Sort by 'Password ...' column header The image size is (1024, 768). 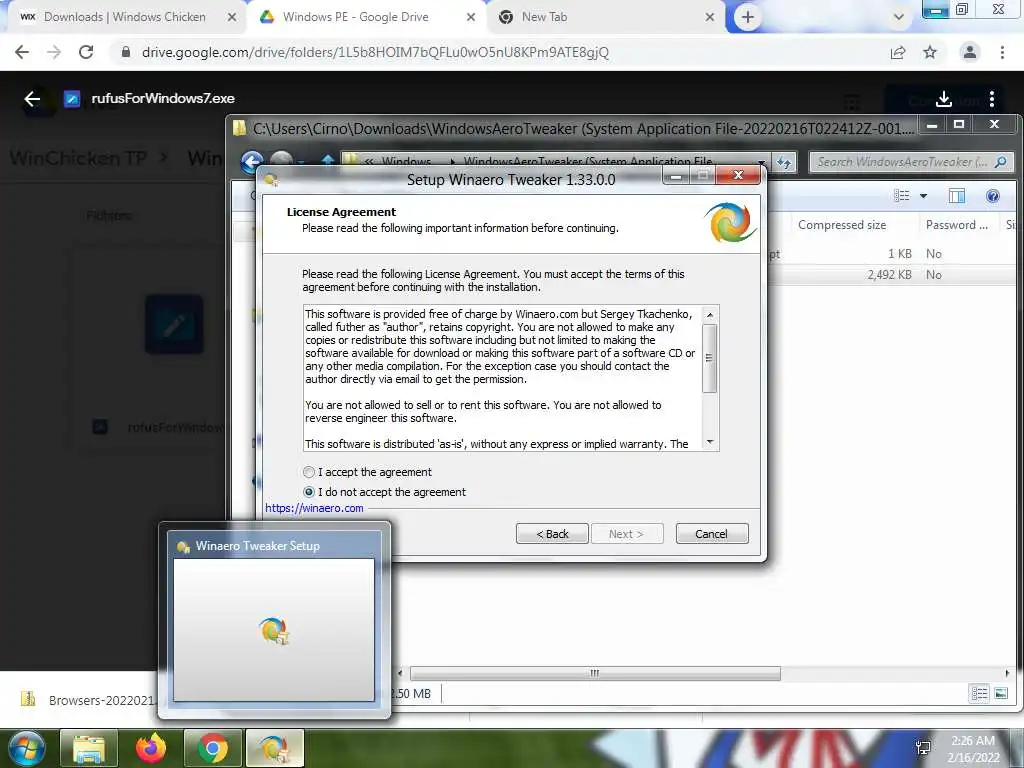click(957, 225)
